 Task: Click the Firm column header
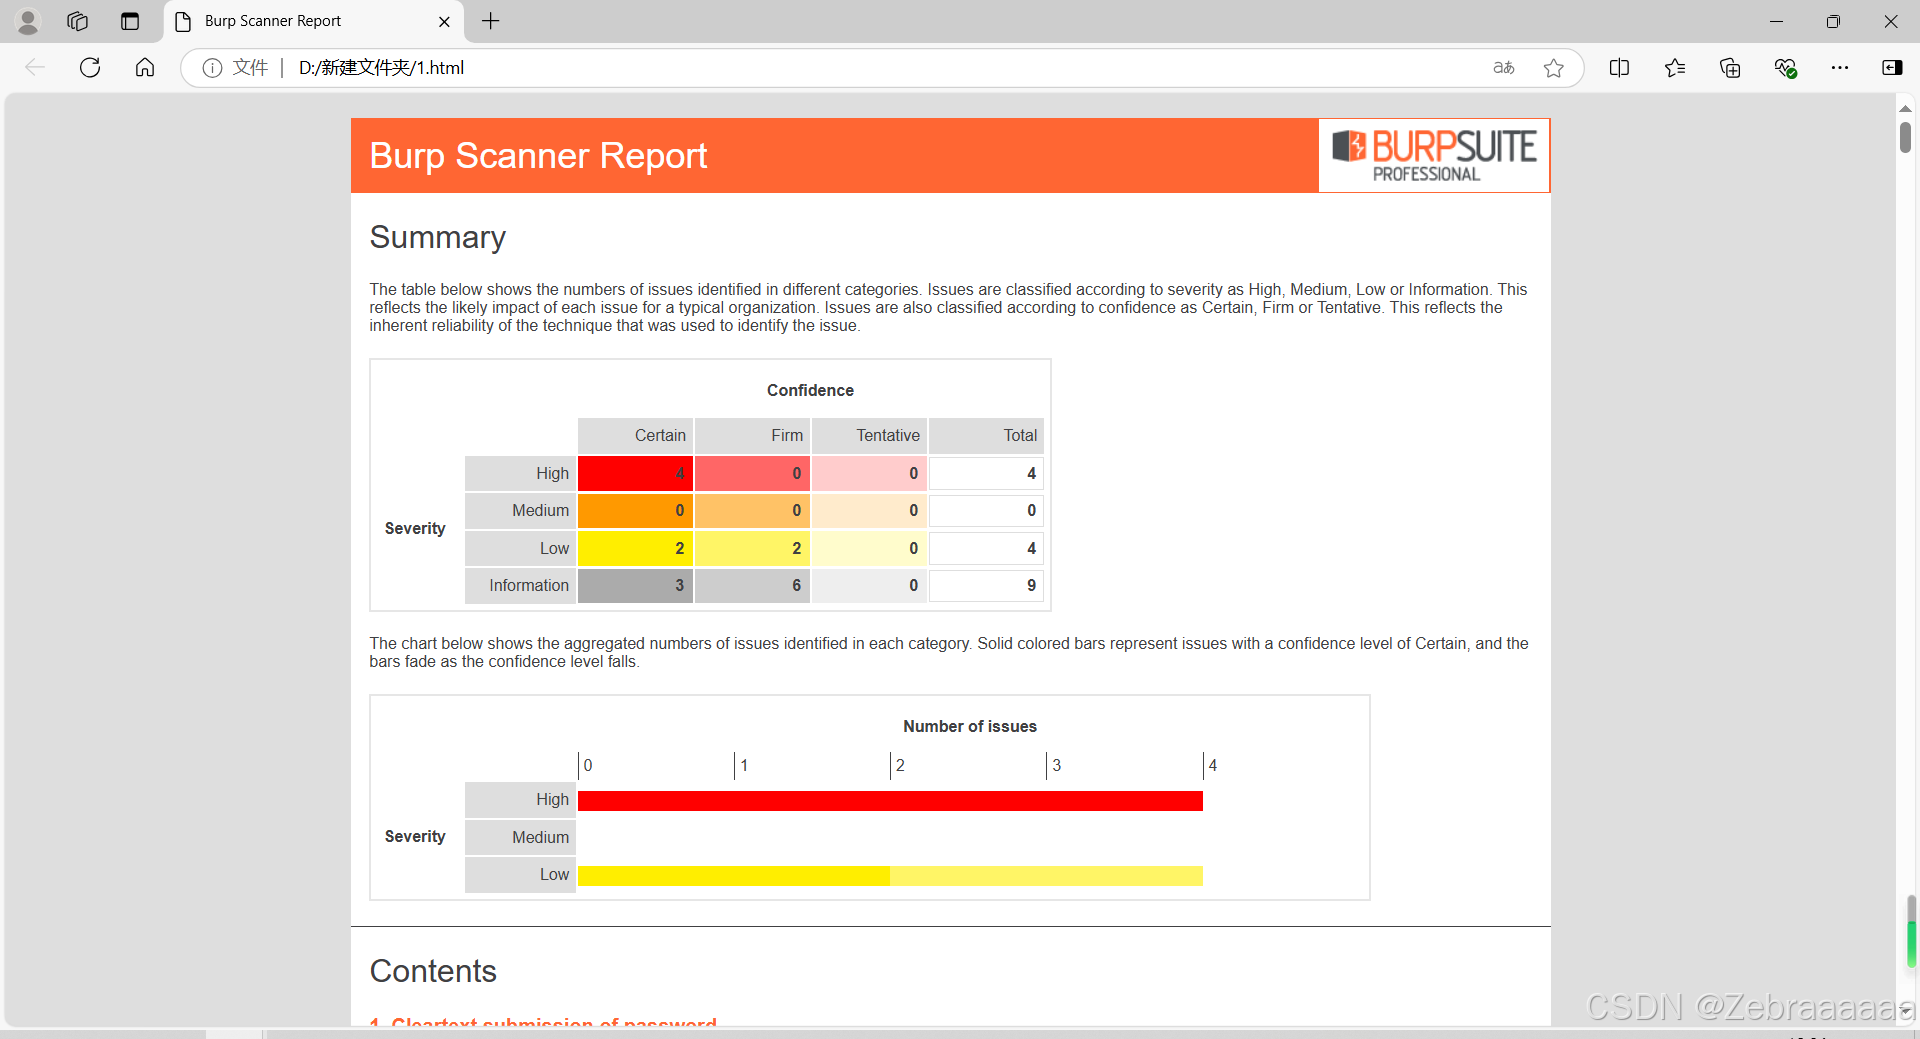tap(752, 435)
